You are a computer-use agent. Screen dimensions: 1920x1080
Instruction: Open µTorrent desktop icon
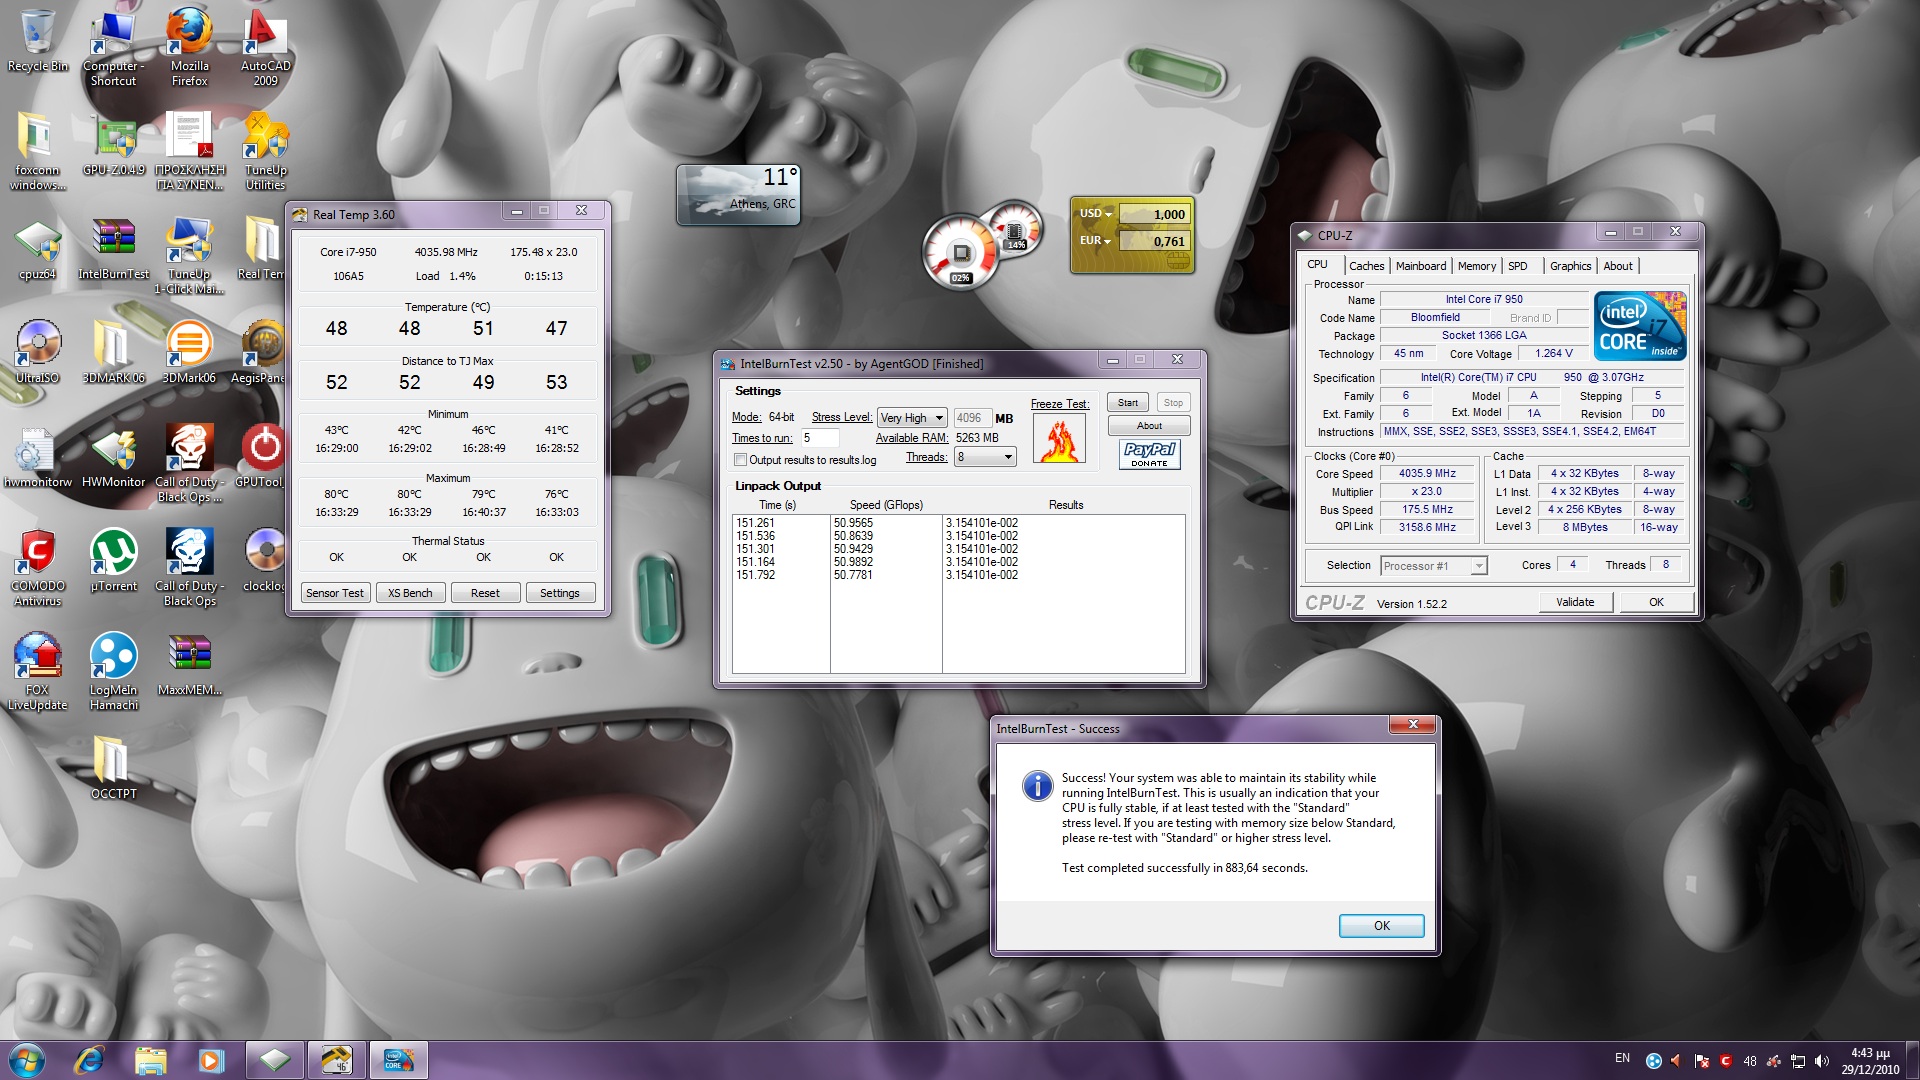pyautogui.click(x=114, y=562)
